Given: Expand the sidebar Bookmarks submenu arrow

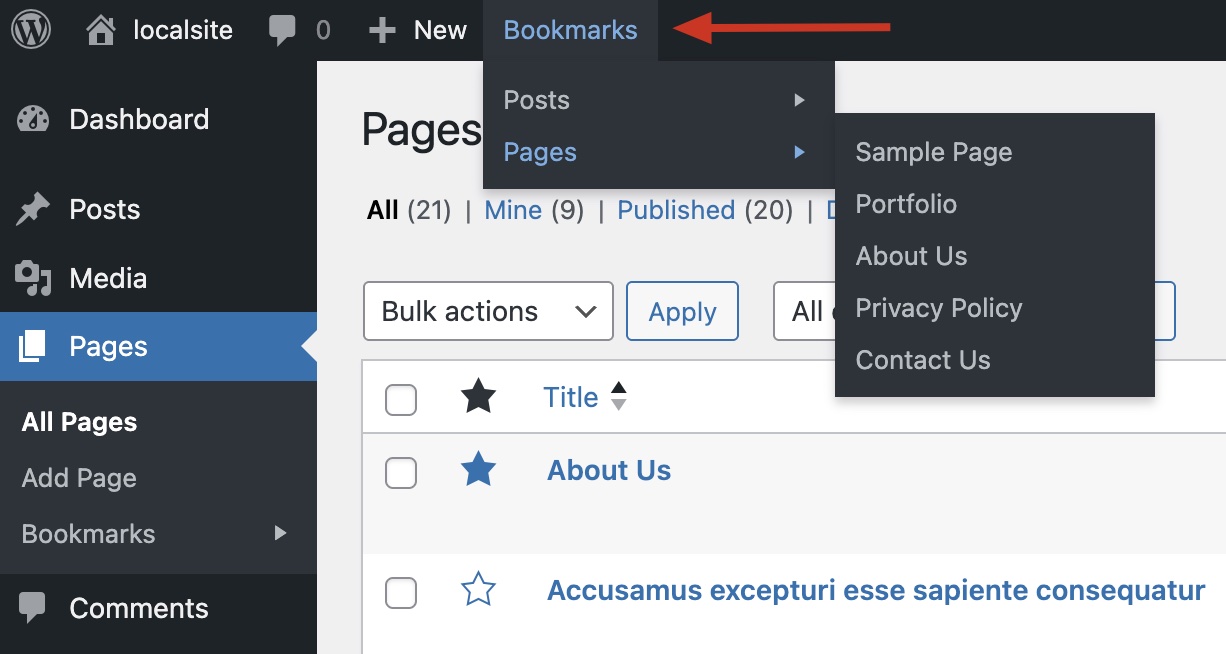Looking at the screenshot, I should (281, 533).
